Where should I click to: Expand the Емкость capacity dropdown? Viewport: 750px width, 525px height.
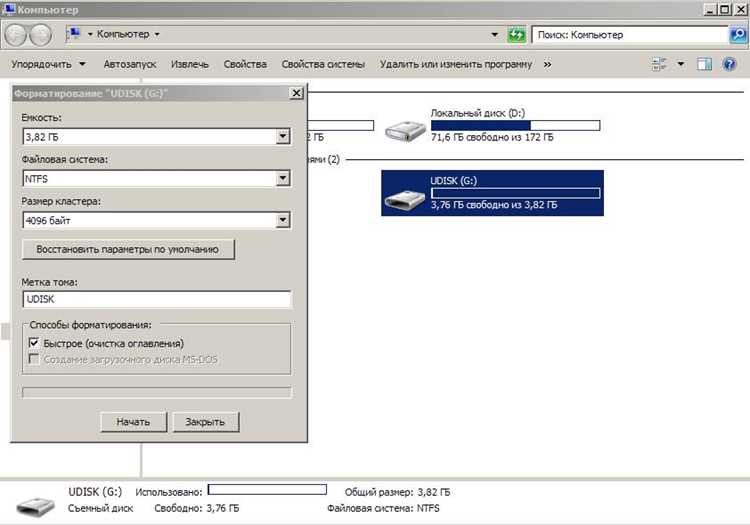[283, 137]
